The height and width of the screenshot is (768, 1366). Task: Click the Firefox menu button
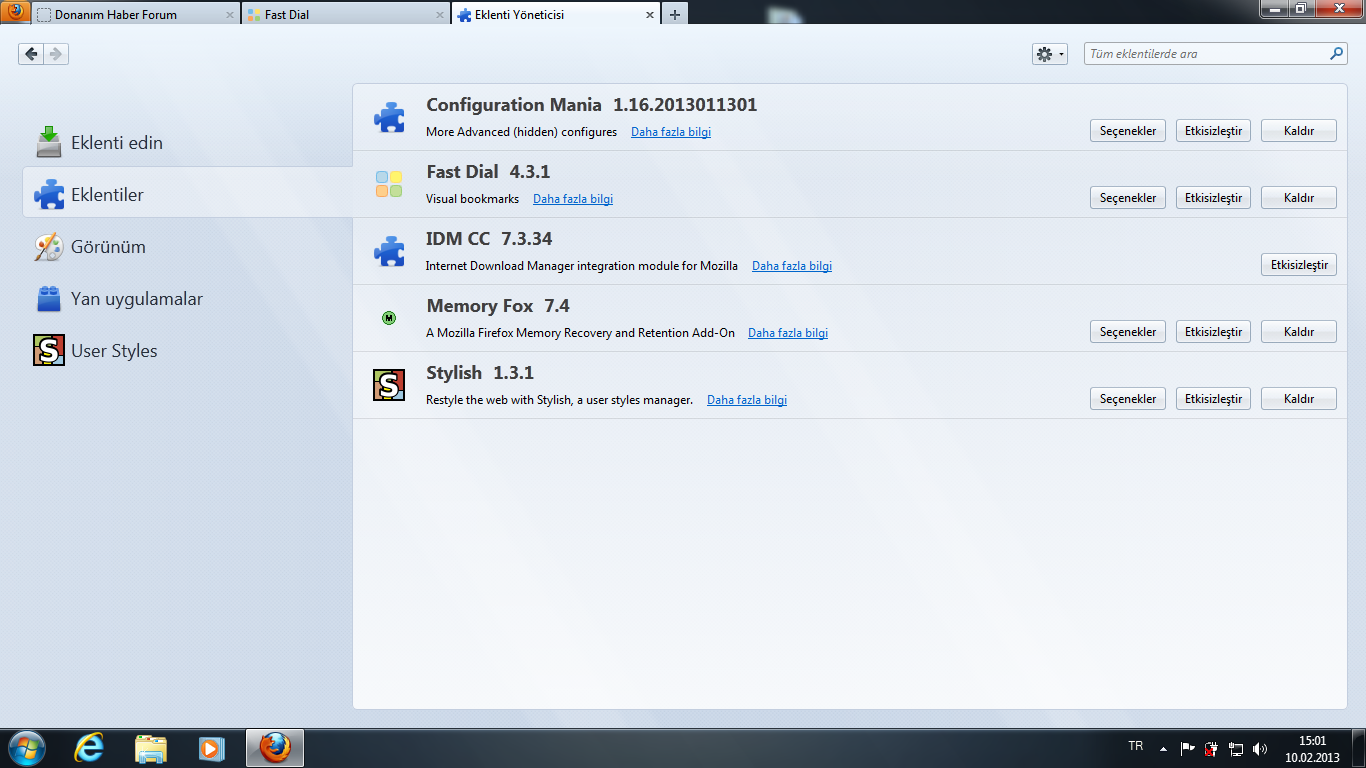(x=15, y=12)
